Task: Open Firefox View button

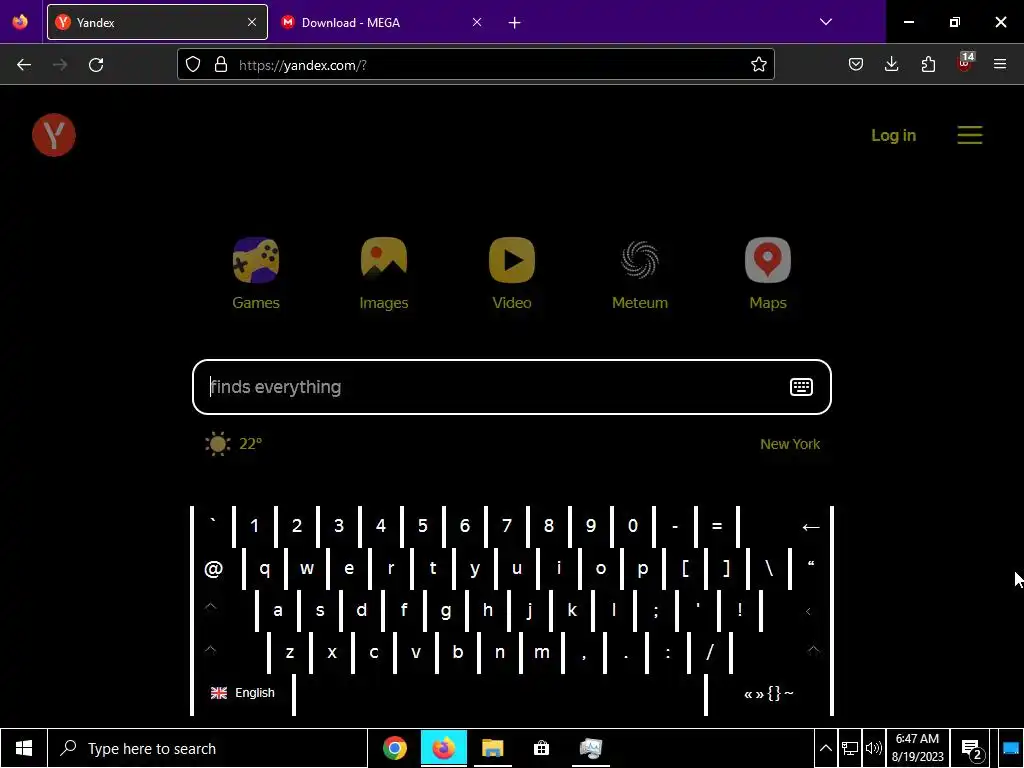Action: coord(20,22)
